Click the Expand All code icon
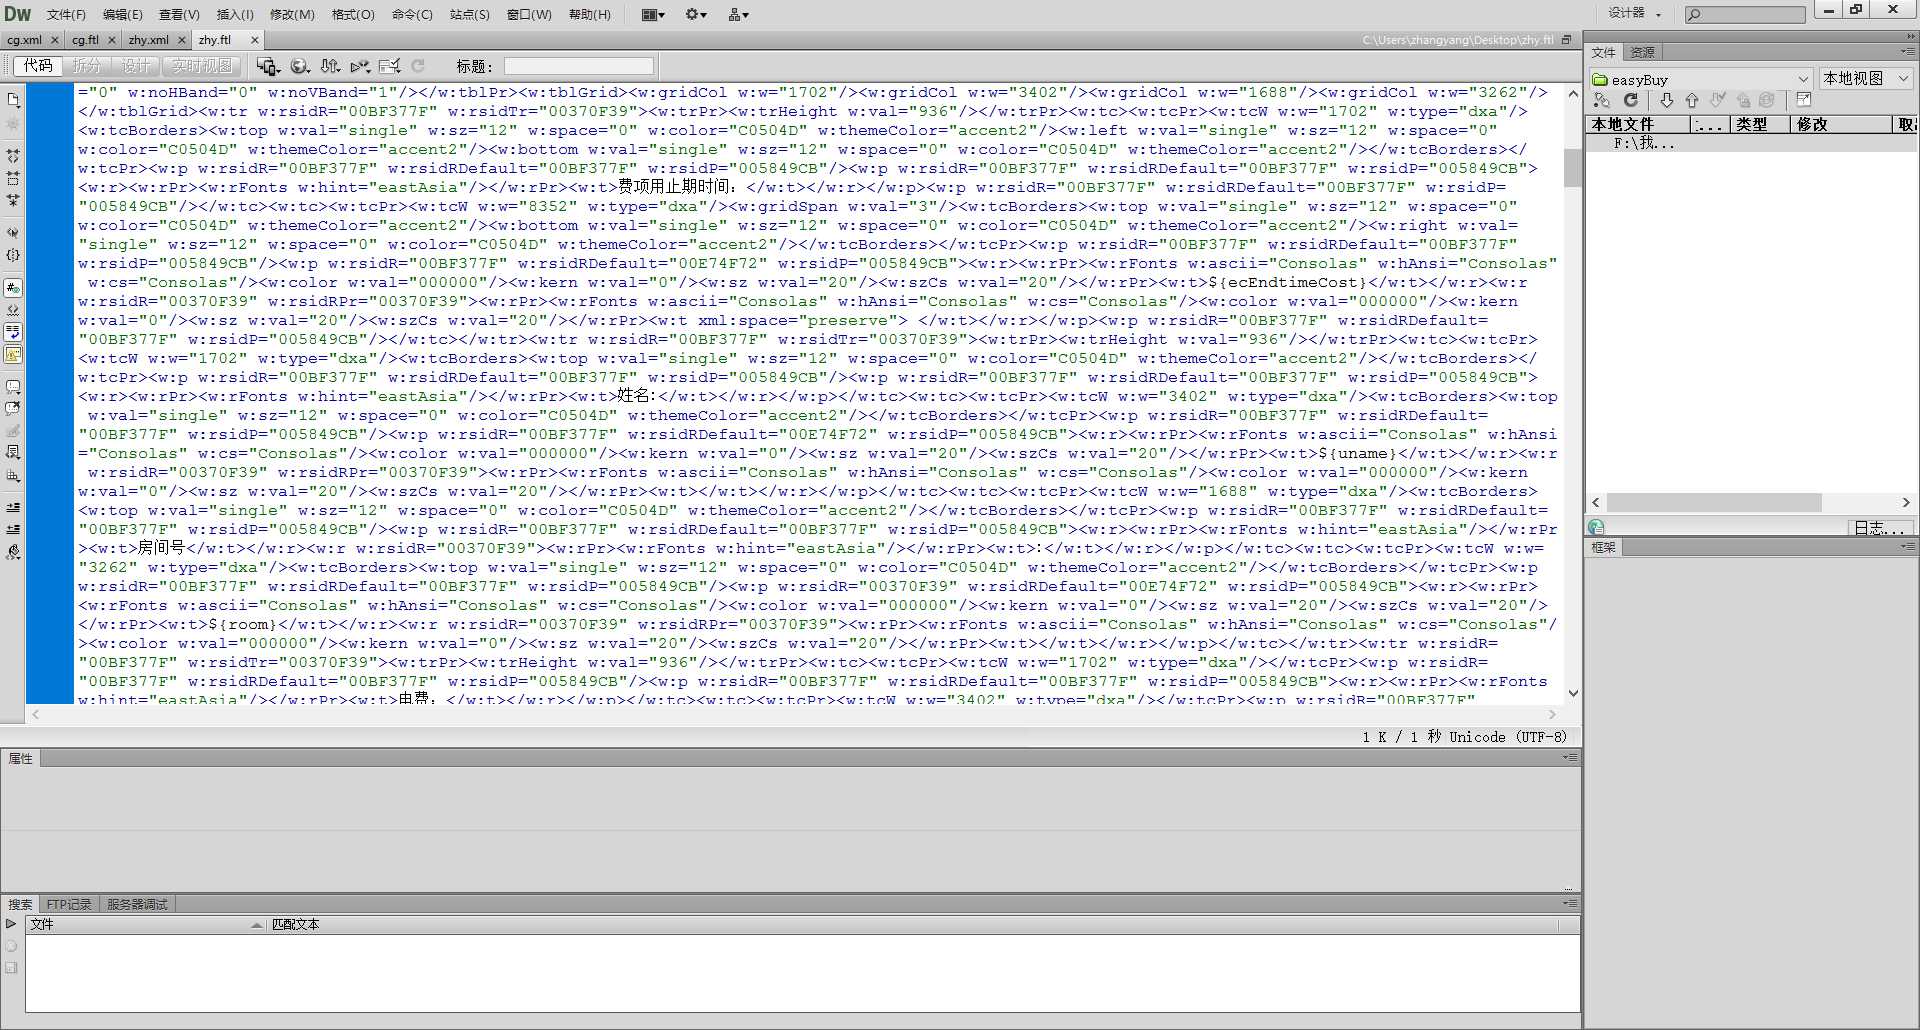The image size is (1920, 1030). (x=13, y=200)
